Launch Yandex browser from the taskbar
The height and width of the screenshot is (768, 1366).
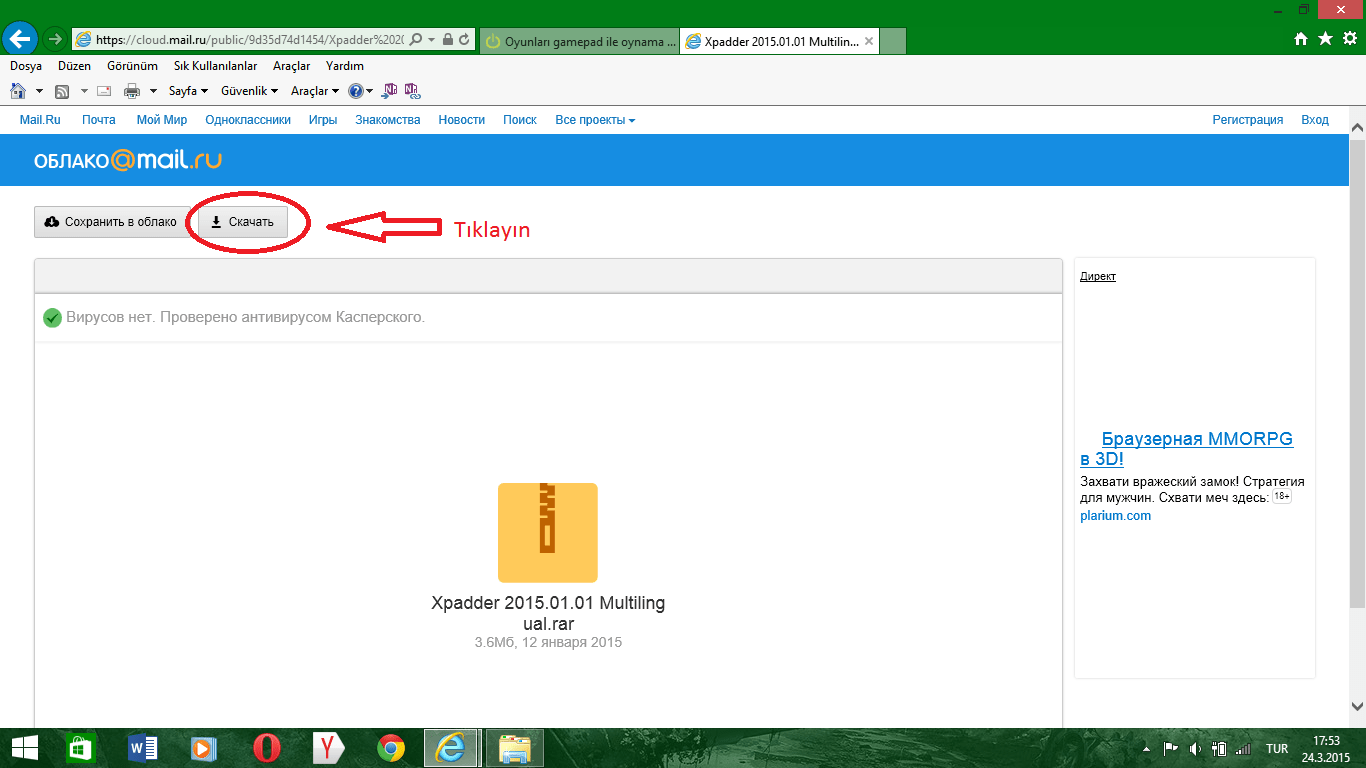(x=328, y=748)
